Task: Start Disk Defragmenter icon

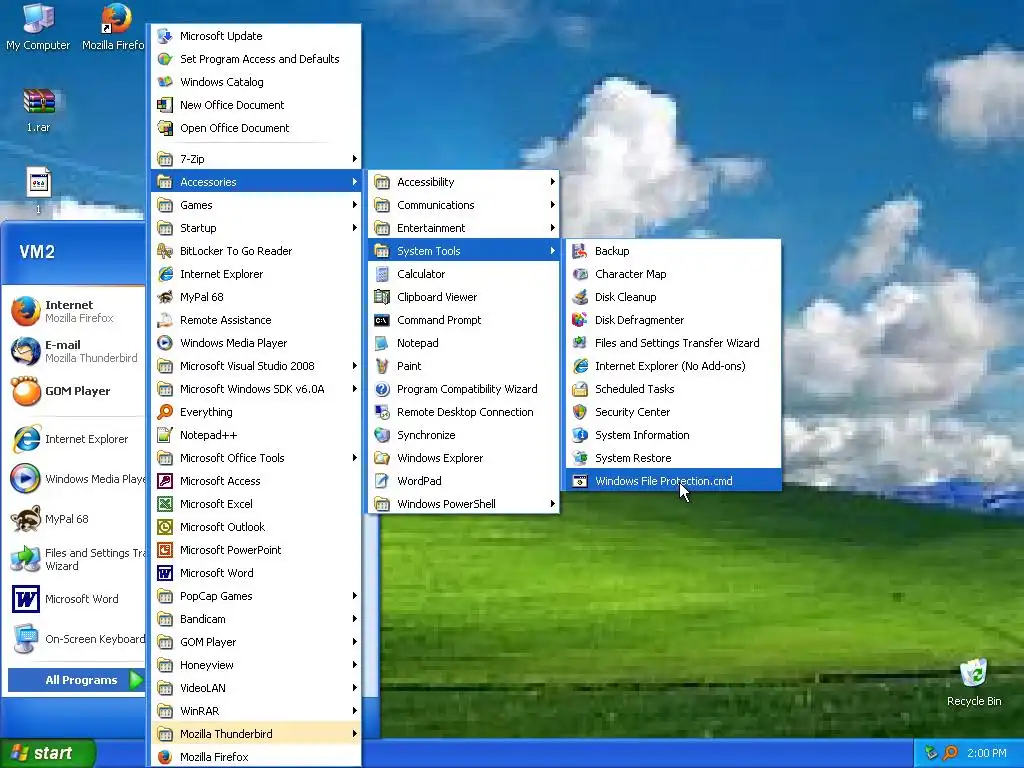Action: click(580, 319)
